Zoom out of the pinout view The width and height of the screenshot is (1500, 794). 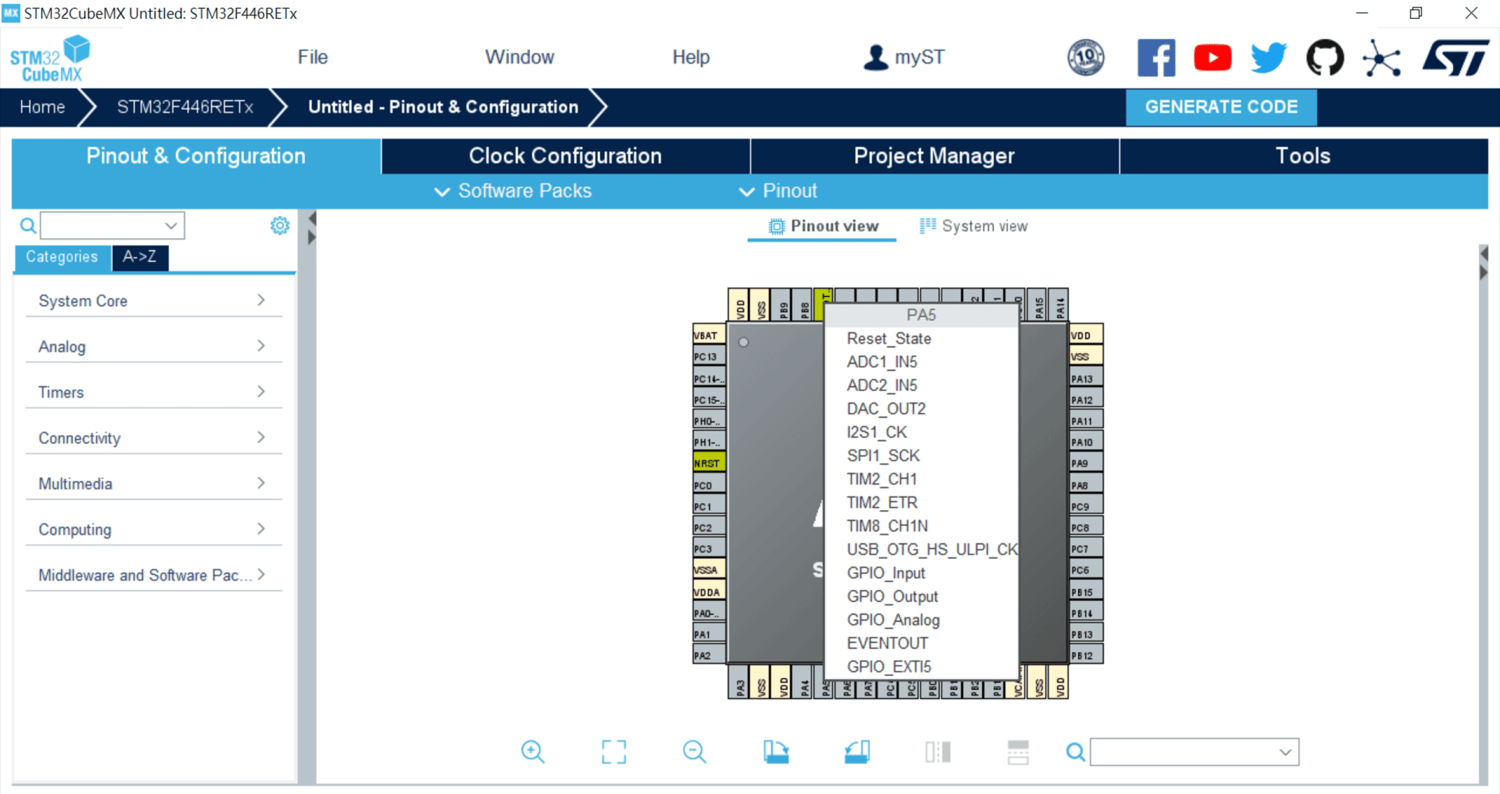(695, 752)
